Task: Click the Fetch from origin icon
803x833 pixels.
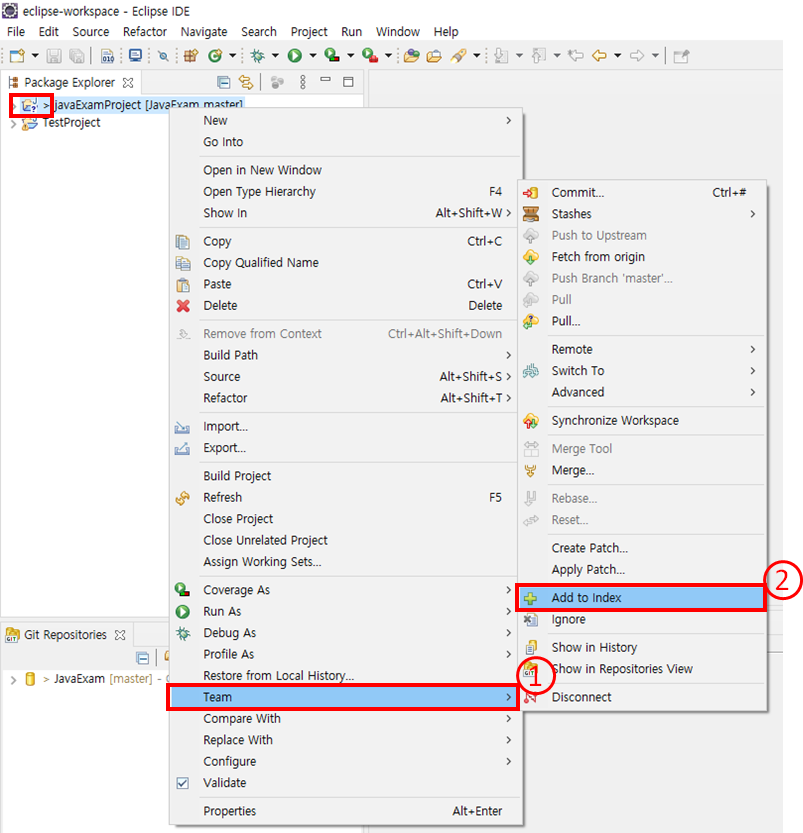Action: click(x=531, y=257)
